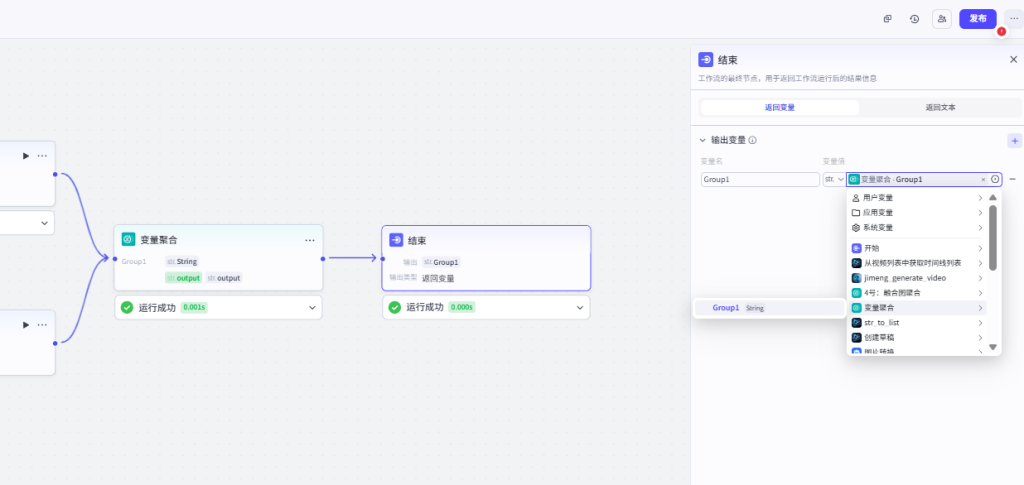Click the 结束 node icon on canvas
This screenshot has width=1024, height=485.
[396, 240]
